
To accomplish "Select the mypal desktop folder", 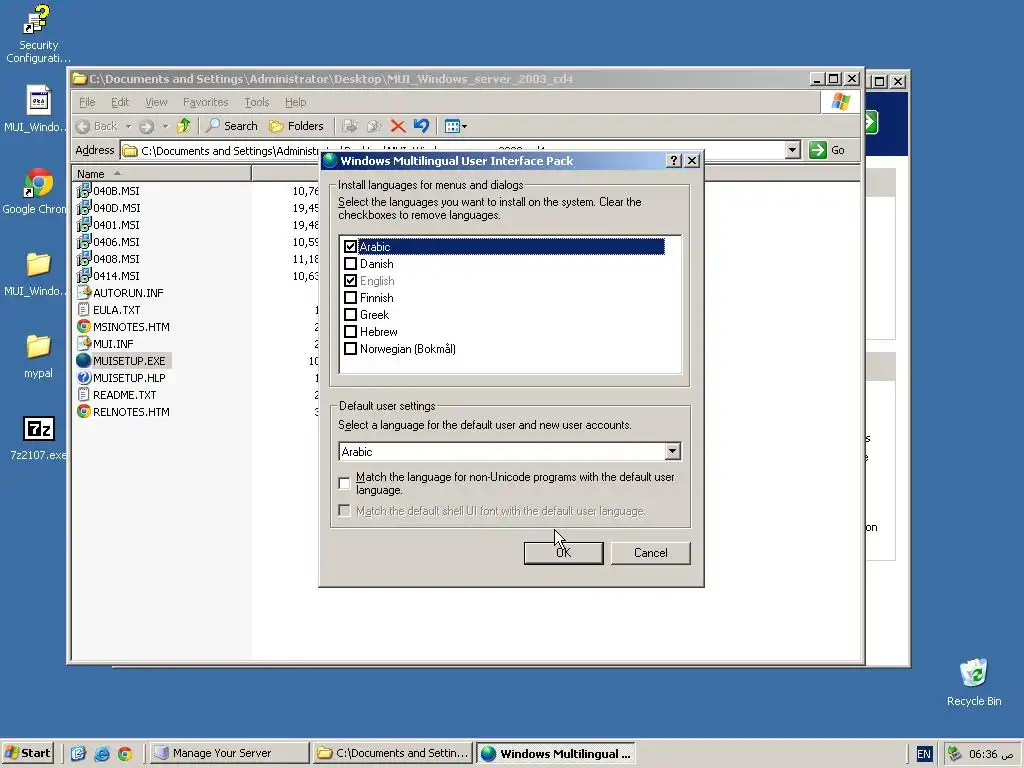I will [x=38, y=356].
